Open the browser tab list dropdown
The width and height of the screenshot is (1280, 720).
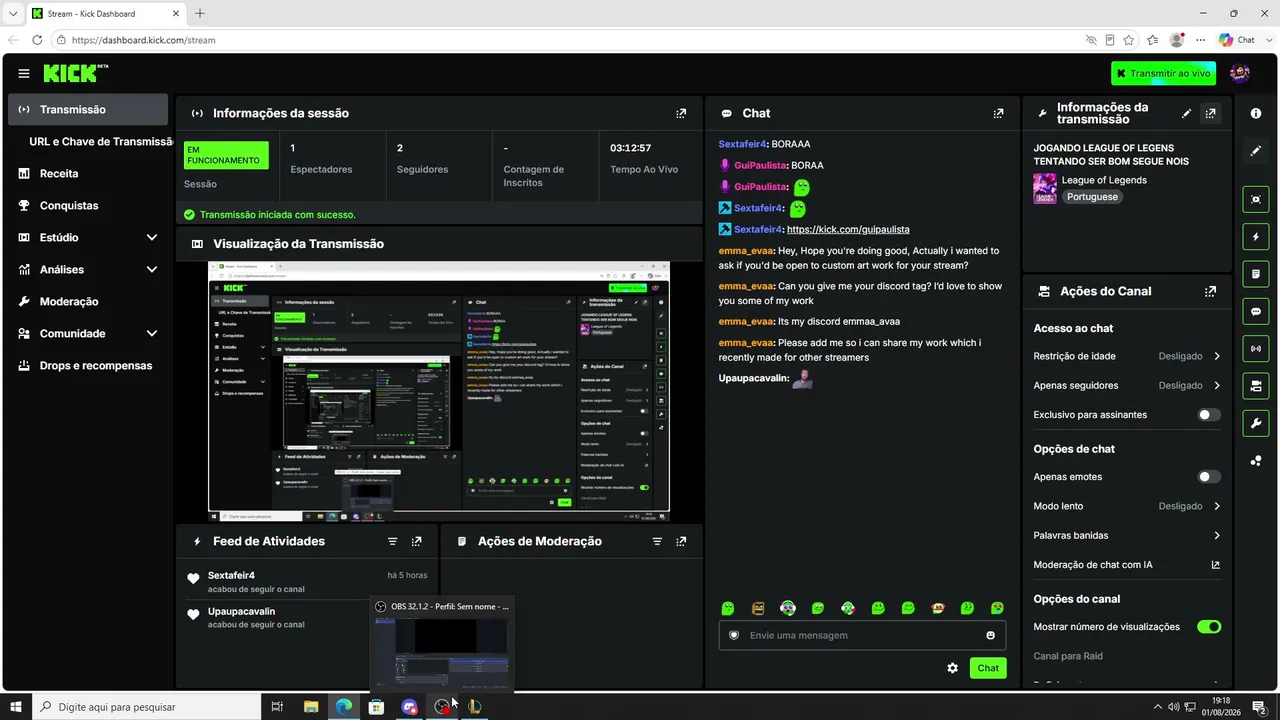(x=13, y=13)
